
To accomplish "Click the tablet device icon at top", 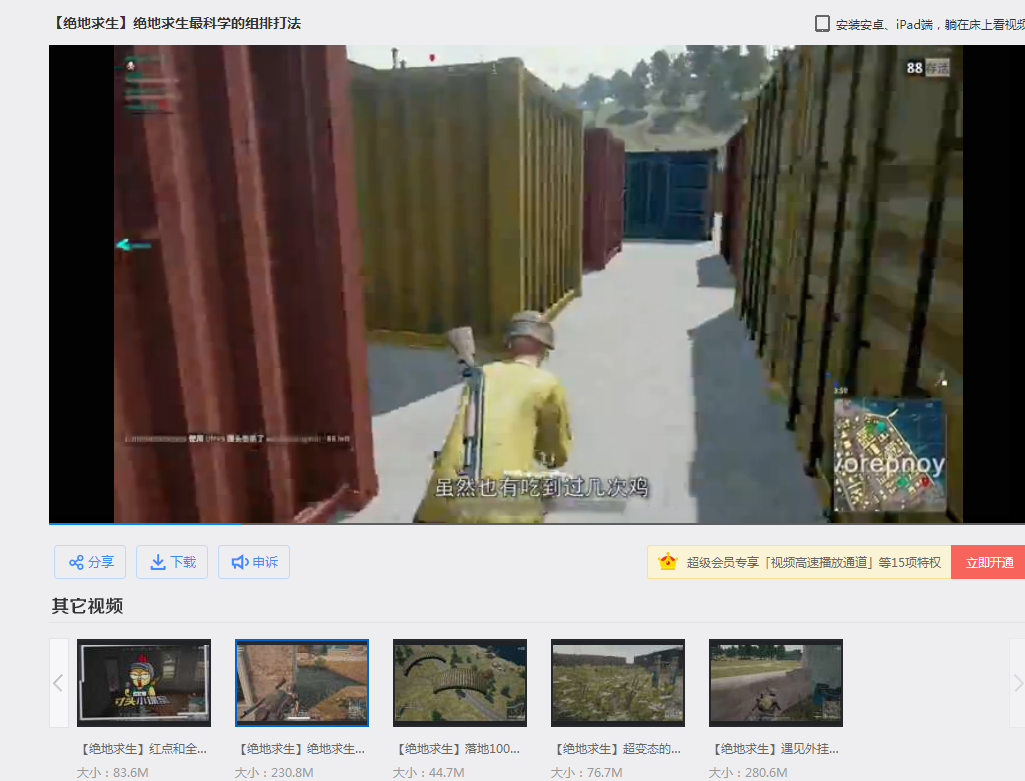I will (822, 23).
